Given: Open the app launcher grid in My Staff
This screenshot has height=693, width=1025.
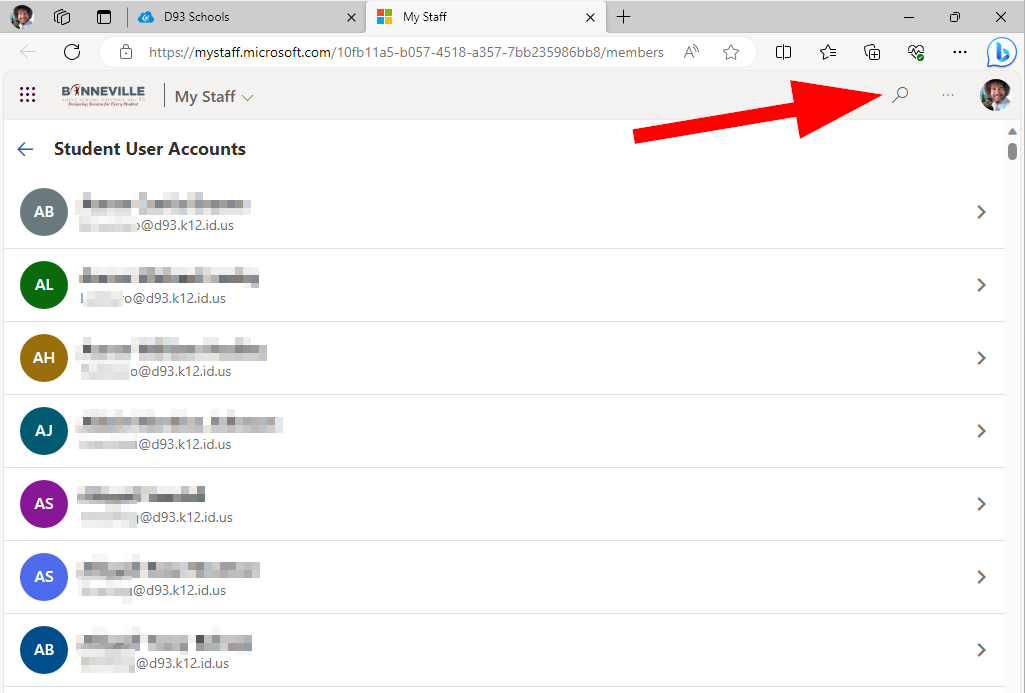Looking at the screenshot, I should click(x=27, y=94).
